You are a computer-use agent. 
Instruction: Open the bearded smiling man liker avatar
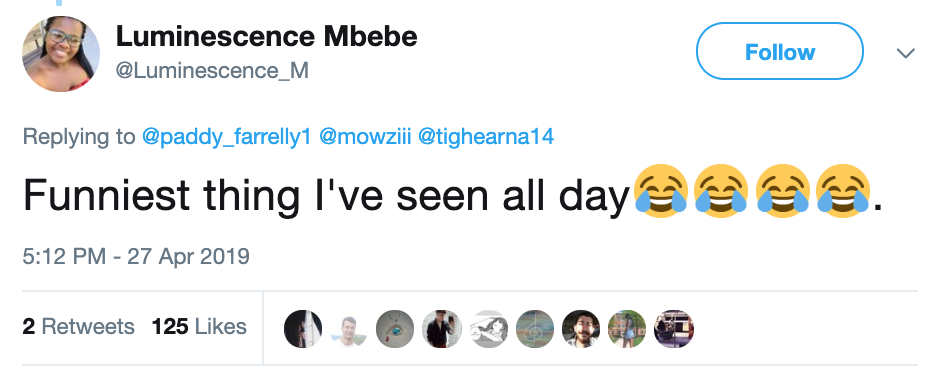(x=581, y=329)
